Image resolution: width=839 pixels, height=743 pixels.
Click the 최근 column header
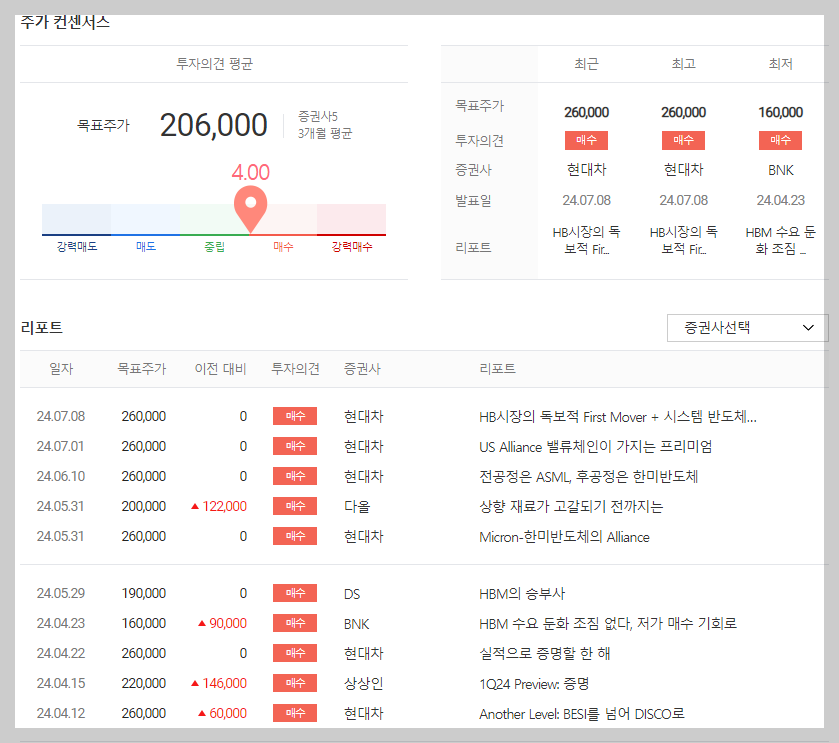(586, 63)
